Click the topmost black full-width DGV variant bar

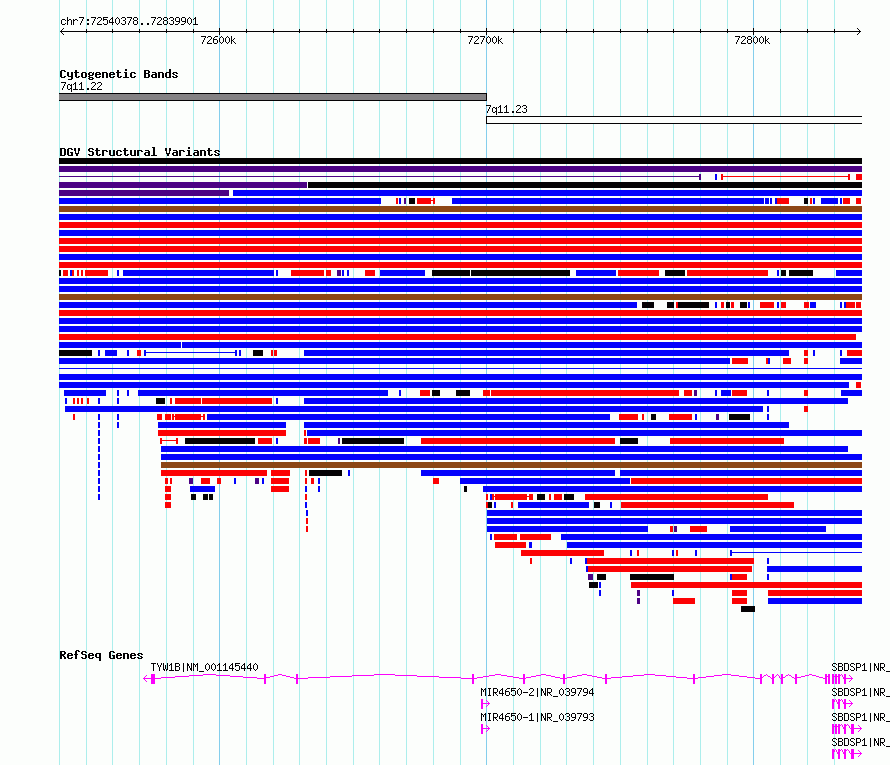(460, 161)
